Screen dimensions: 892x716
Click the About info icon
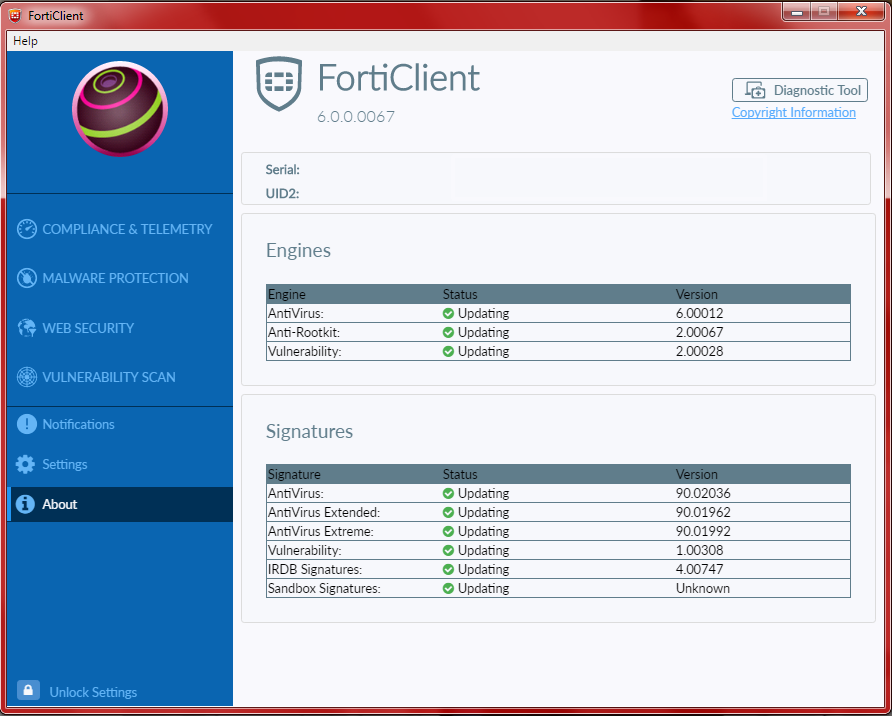(25, 504)
